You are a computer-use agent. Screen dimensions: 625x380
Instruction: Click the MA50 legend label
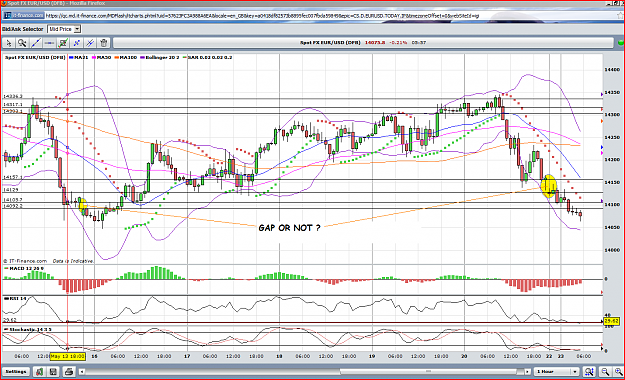point(102,57)
